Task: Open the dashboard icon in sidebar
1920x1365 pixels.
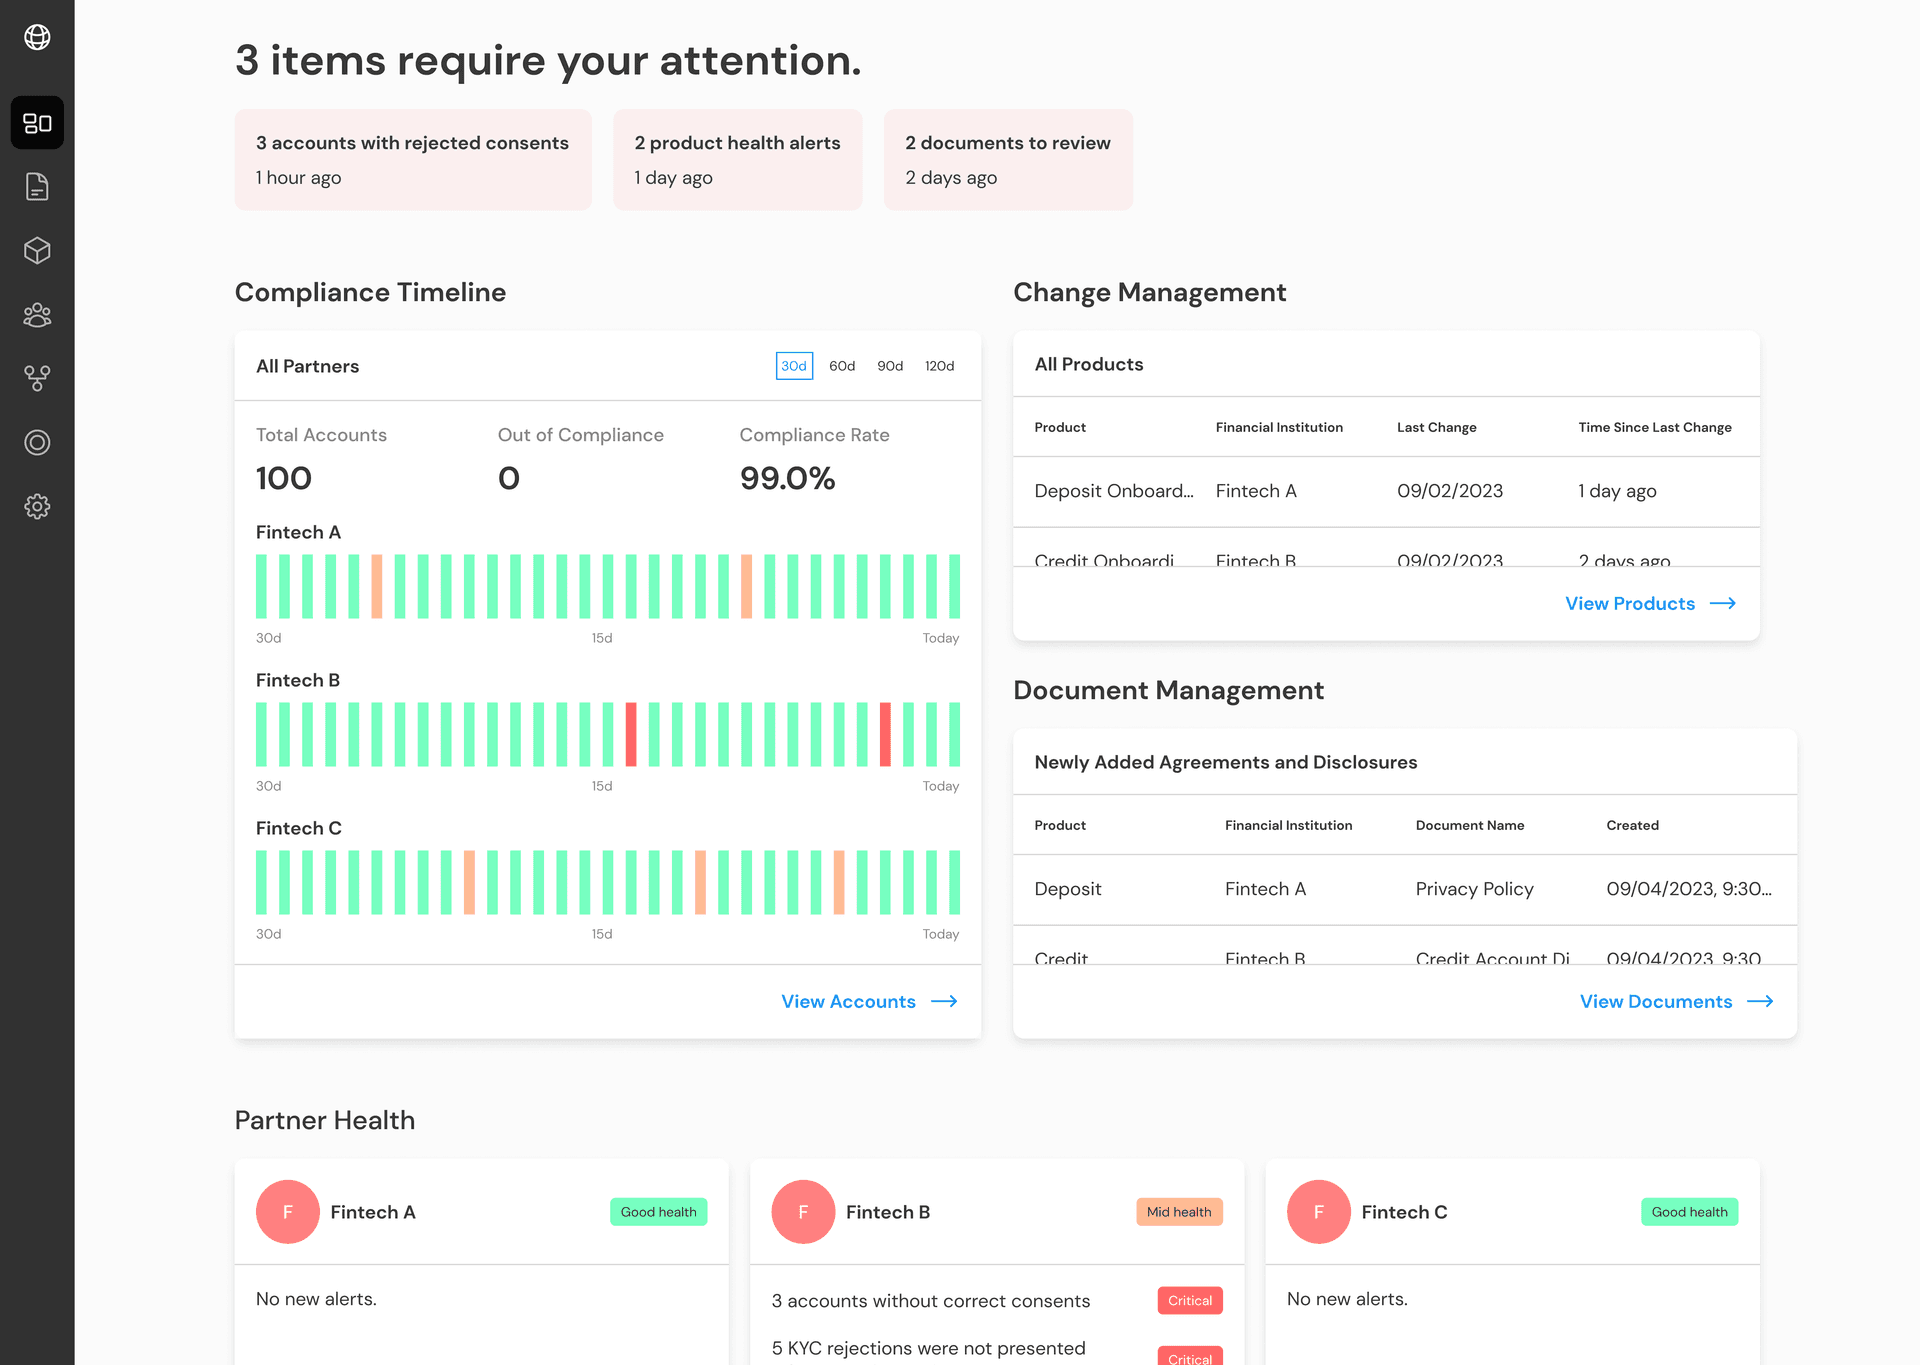Action: (37, 123)
